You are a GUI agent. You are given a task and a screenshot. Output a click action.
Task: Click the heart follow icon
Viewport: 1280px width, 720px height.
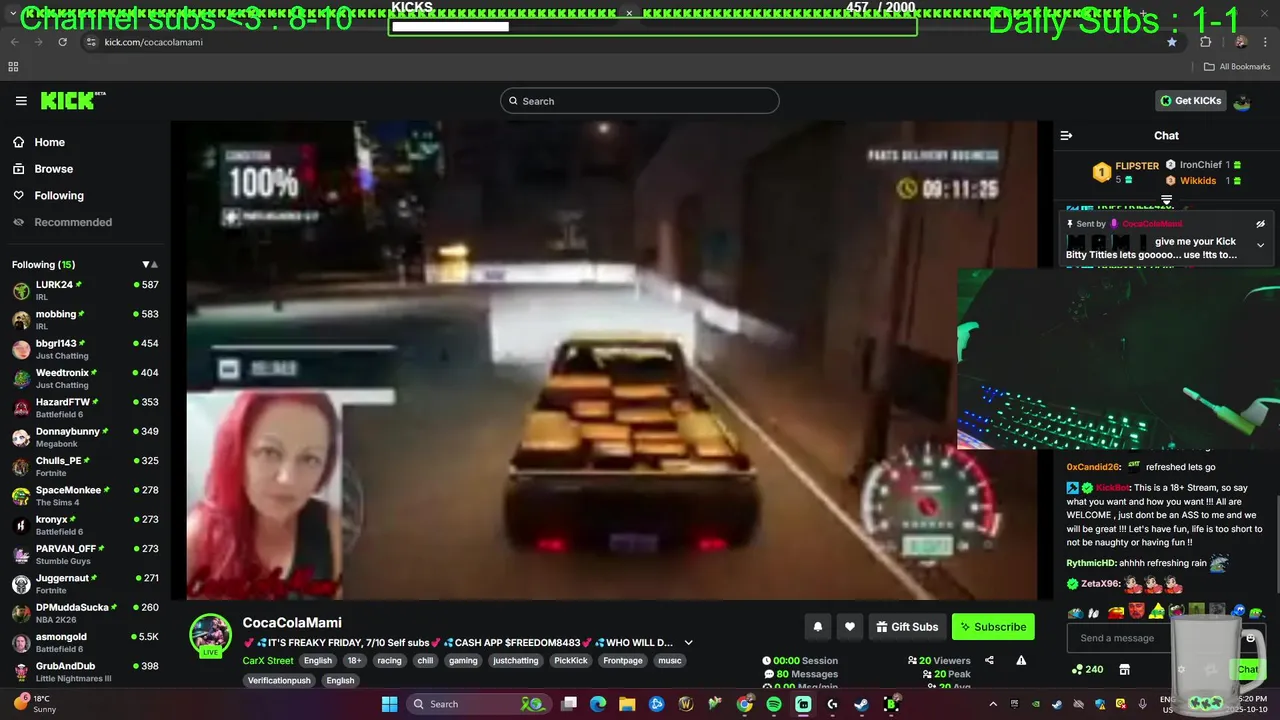850,627
